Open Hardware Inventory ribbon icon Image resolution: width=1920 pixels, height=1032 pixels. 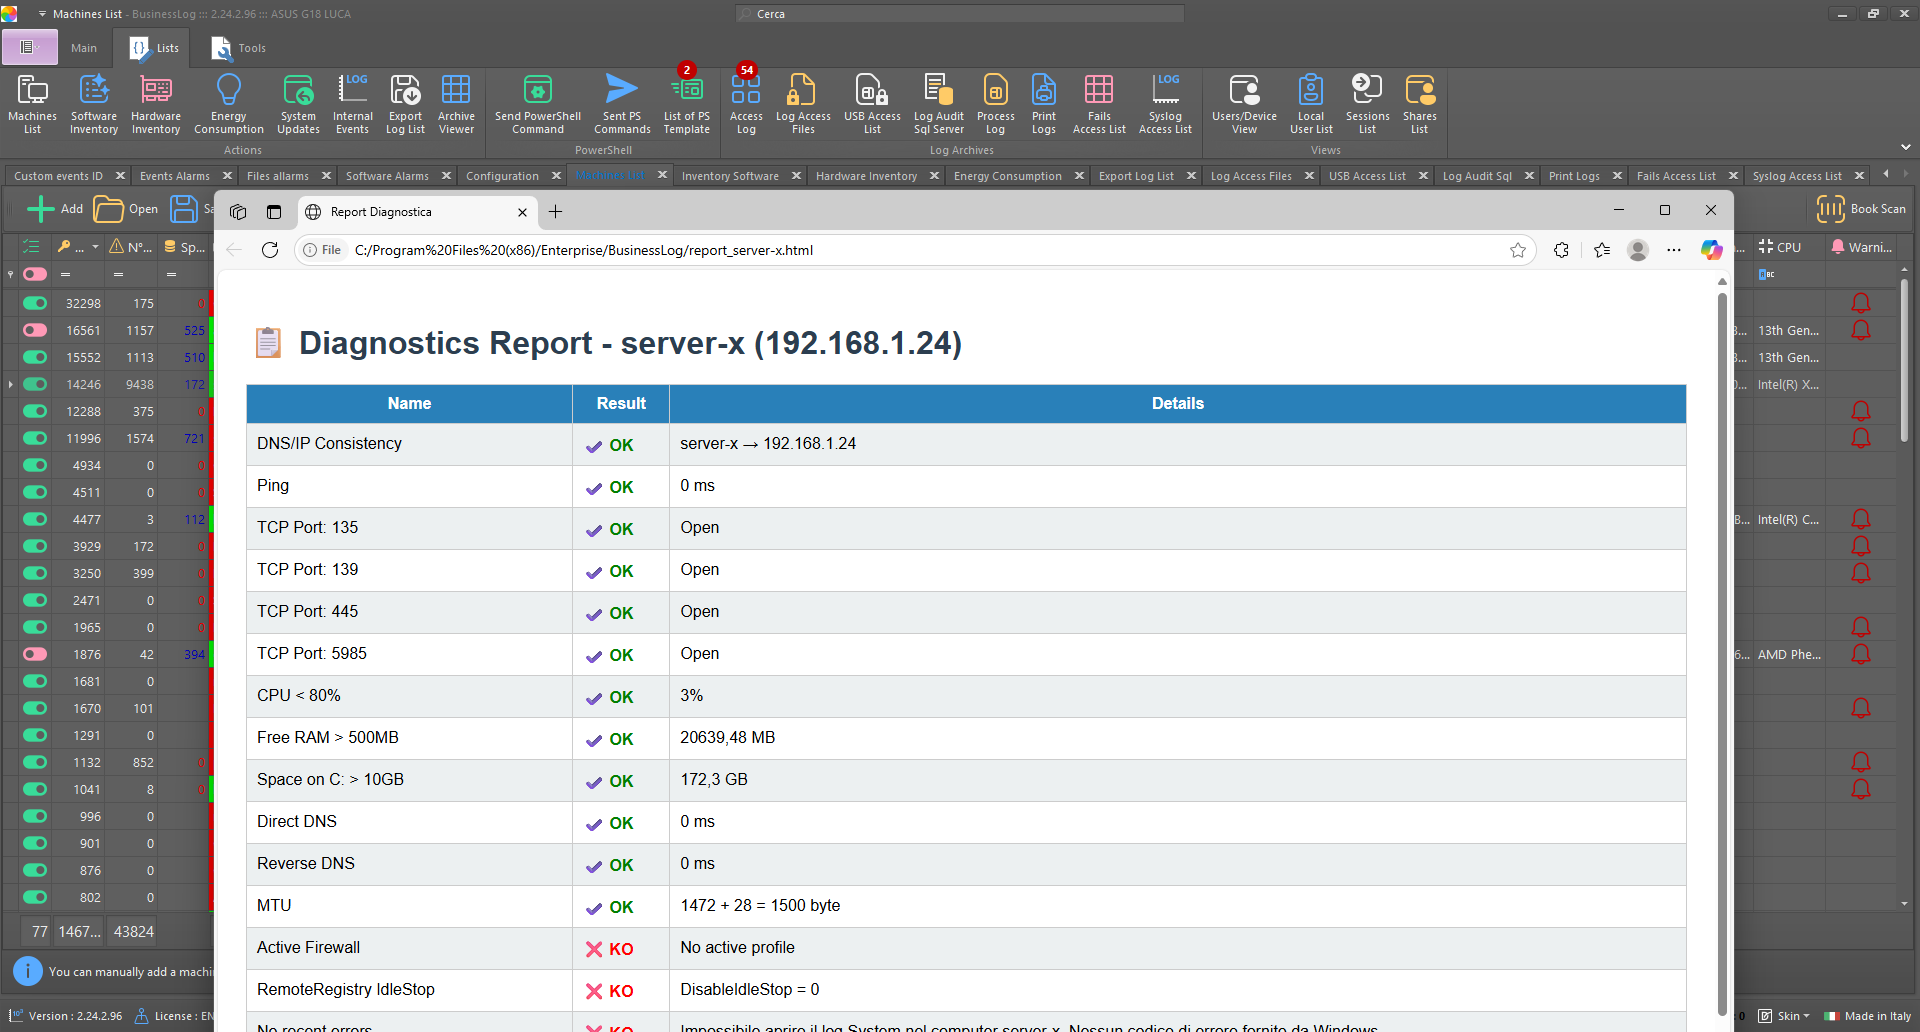(156, 103)
